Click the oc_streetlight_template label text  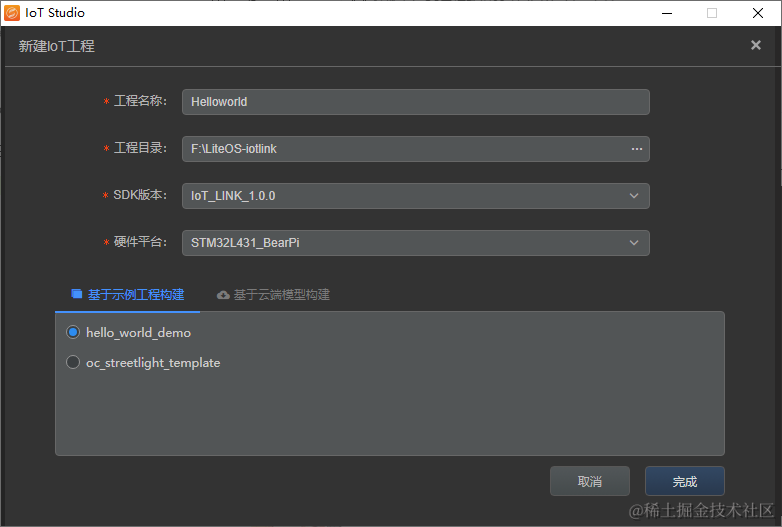153,363
